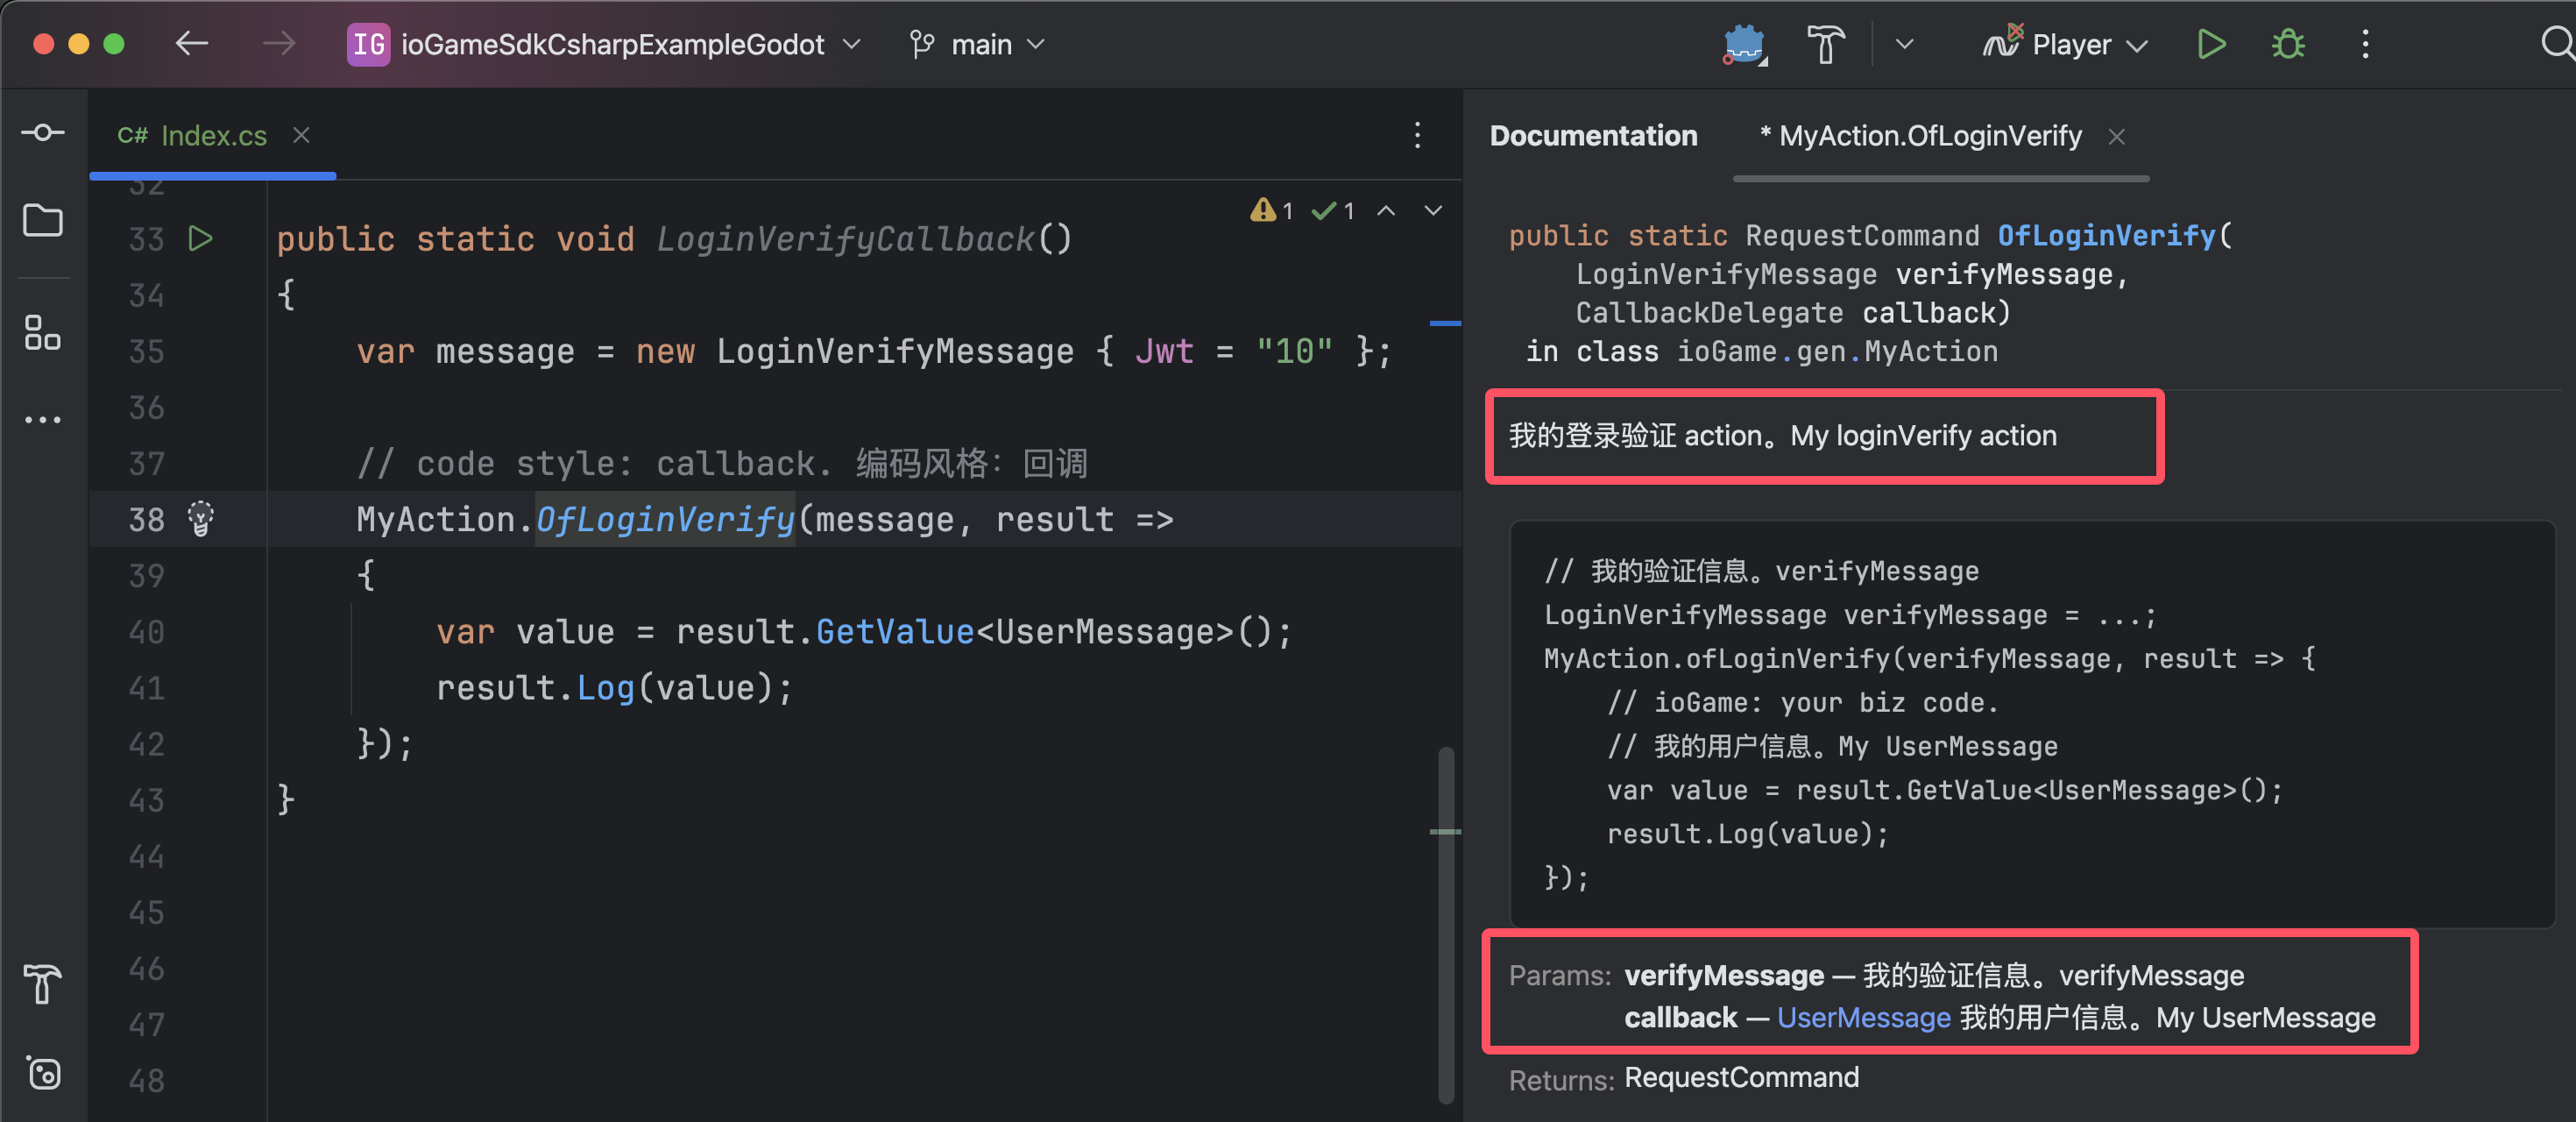Image resolution: width=2576 pixels, height=1122 pixels.
Task: Click the run gutter icon at line 33
Action: pyautogui.click(x=201, y=239)
